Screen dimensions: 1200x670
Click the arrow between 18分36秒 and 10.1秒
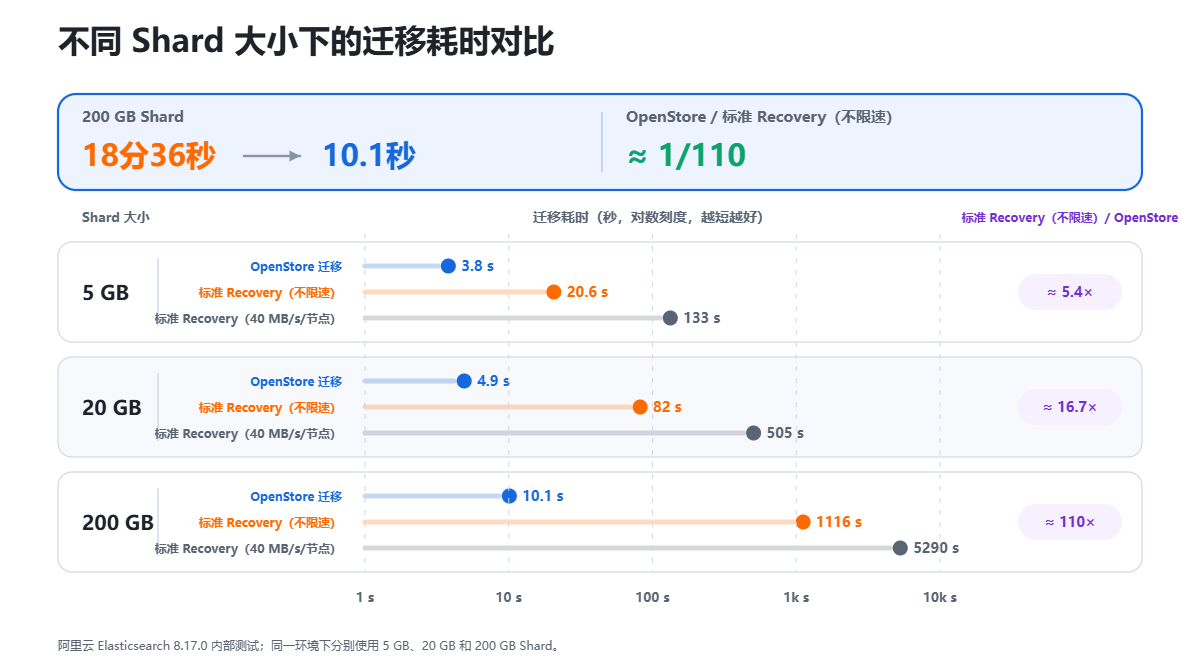(x=272, y=156)
